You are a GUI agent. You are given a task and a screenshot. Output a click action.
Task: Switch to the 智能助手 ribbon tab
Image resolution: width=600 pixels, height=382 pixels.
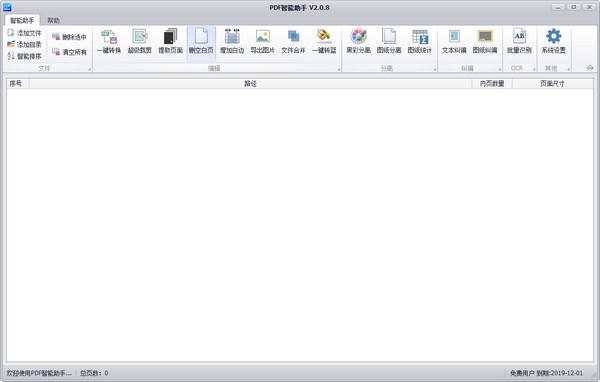click(x=22, y=20)
